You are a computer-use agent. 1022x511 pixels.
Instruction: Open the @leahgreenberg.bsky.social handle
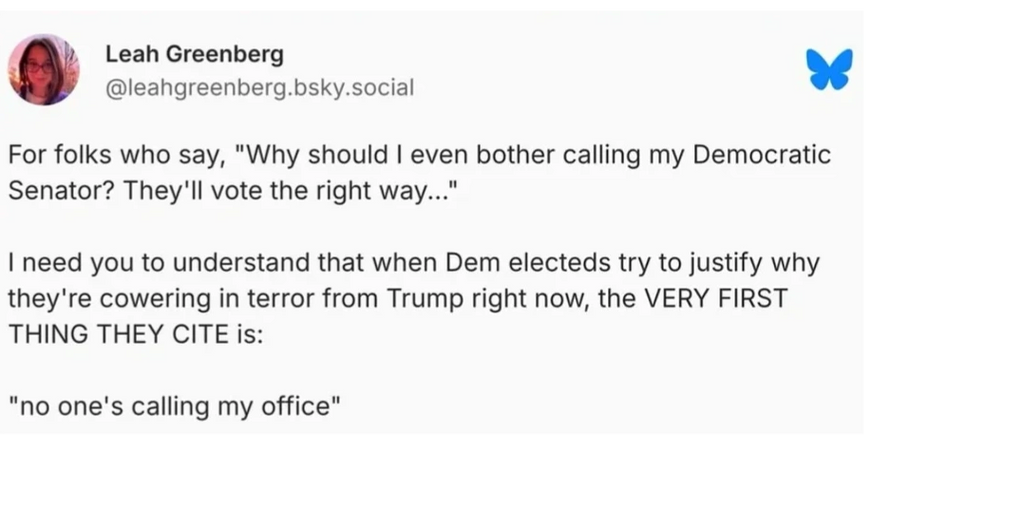[x=259, y=87]
